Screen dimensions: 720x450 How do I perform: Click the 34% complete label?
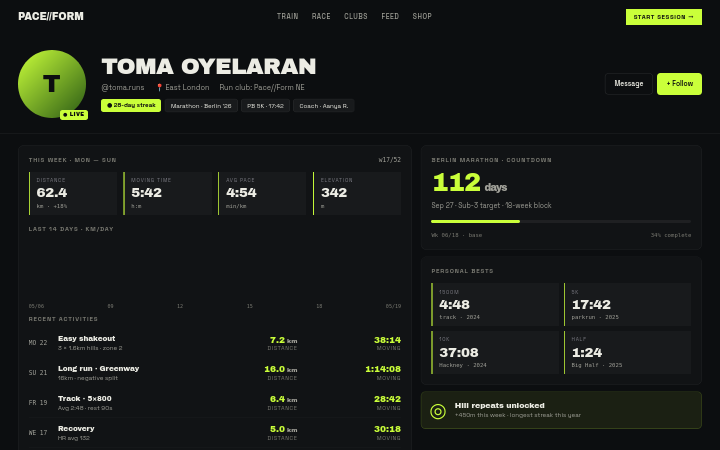pos(671,235)
